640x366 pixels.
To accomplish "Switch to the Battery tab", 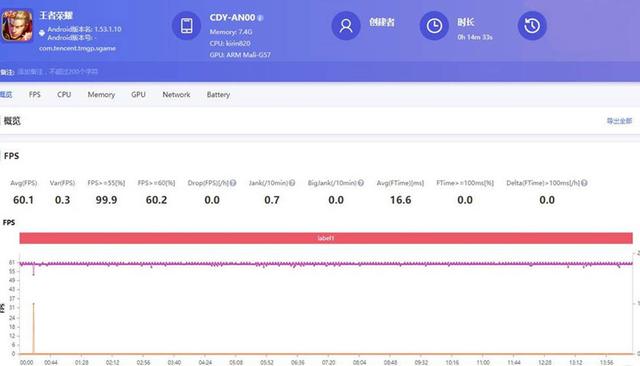I will pos(218,95).
